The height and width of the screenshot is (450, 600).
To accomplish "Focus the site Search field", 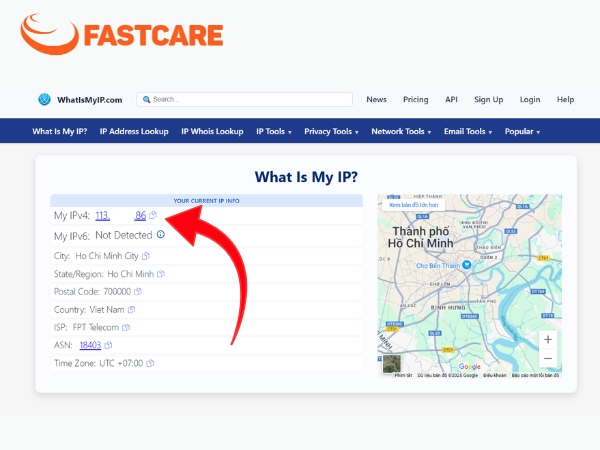I will click(245, 99).
